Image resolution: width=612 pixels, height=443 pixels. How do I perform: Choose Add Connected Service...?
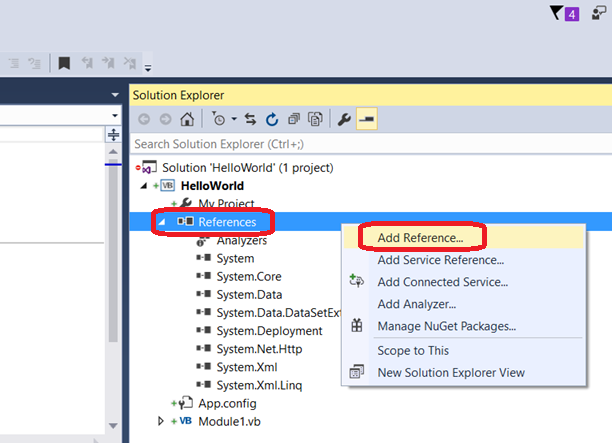point(464,282)
